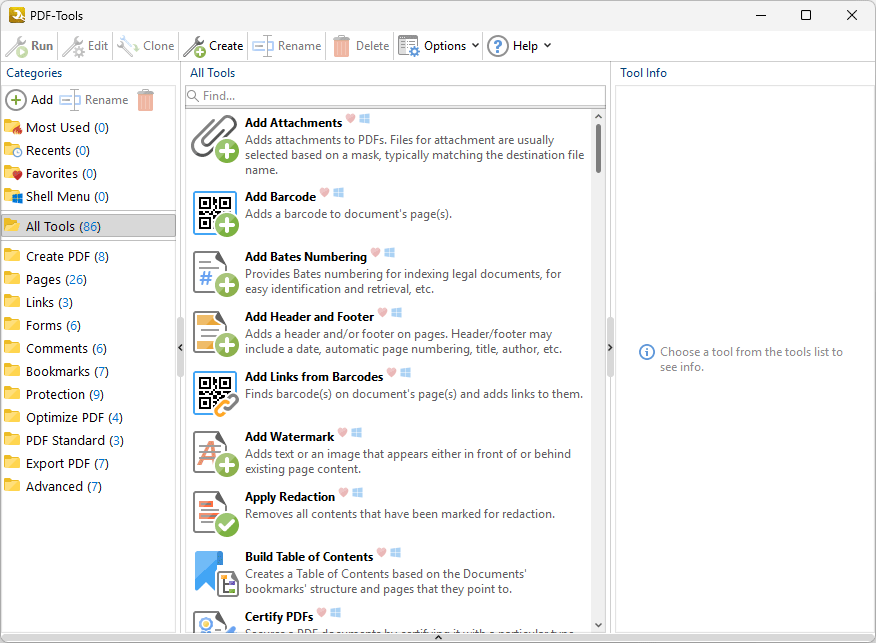Toggle shell menu flag for Add Barcode

pos(339,193)
